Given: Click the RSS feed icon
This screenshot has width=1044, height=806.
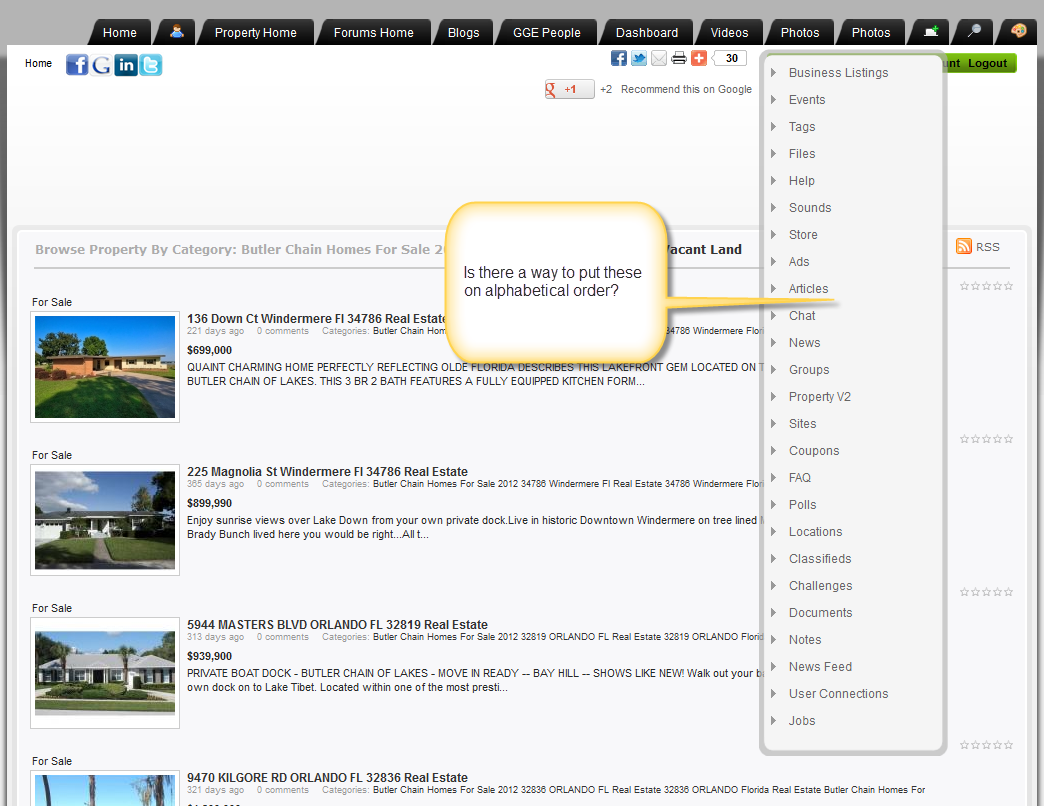Looking at the screenshot, I should (x=964, y=247).
